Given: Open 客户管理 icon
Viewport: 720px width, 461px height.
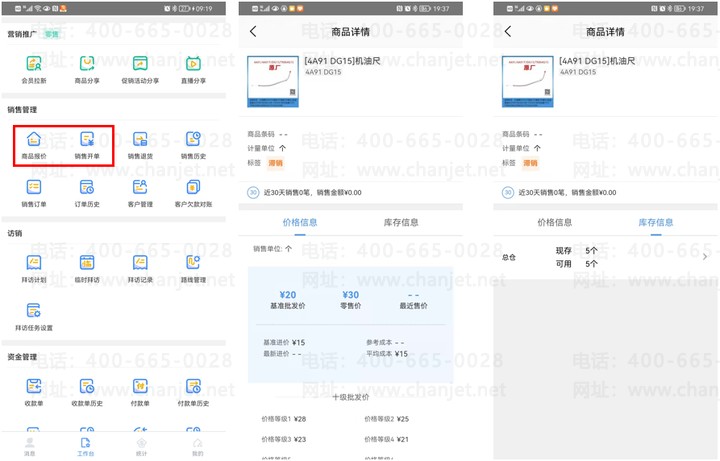Looking at the screenshot, I should point(140,187).
